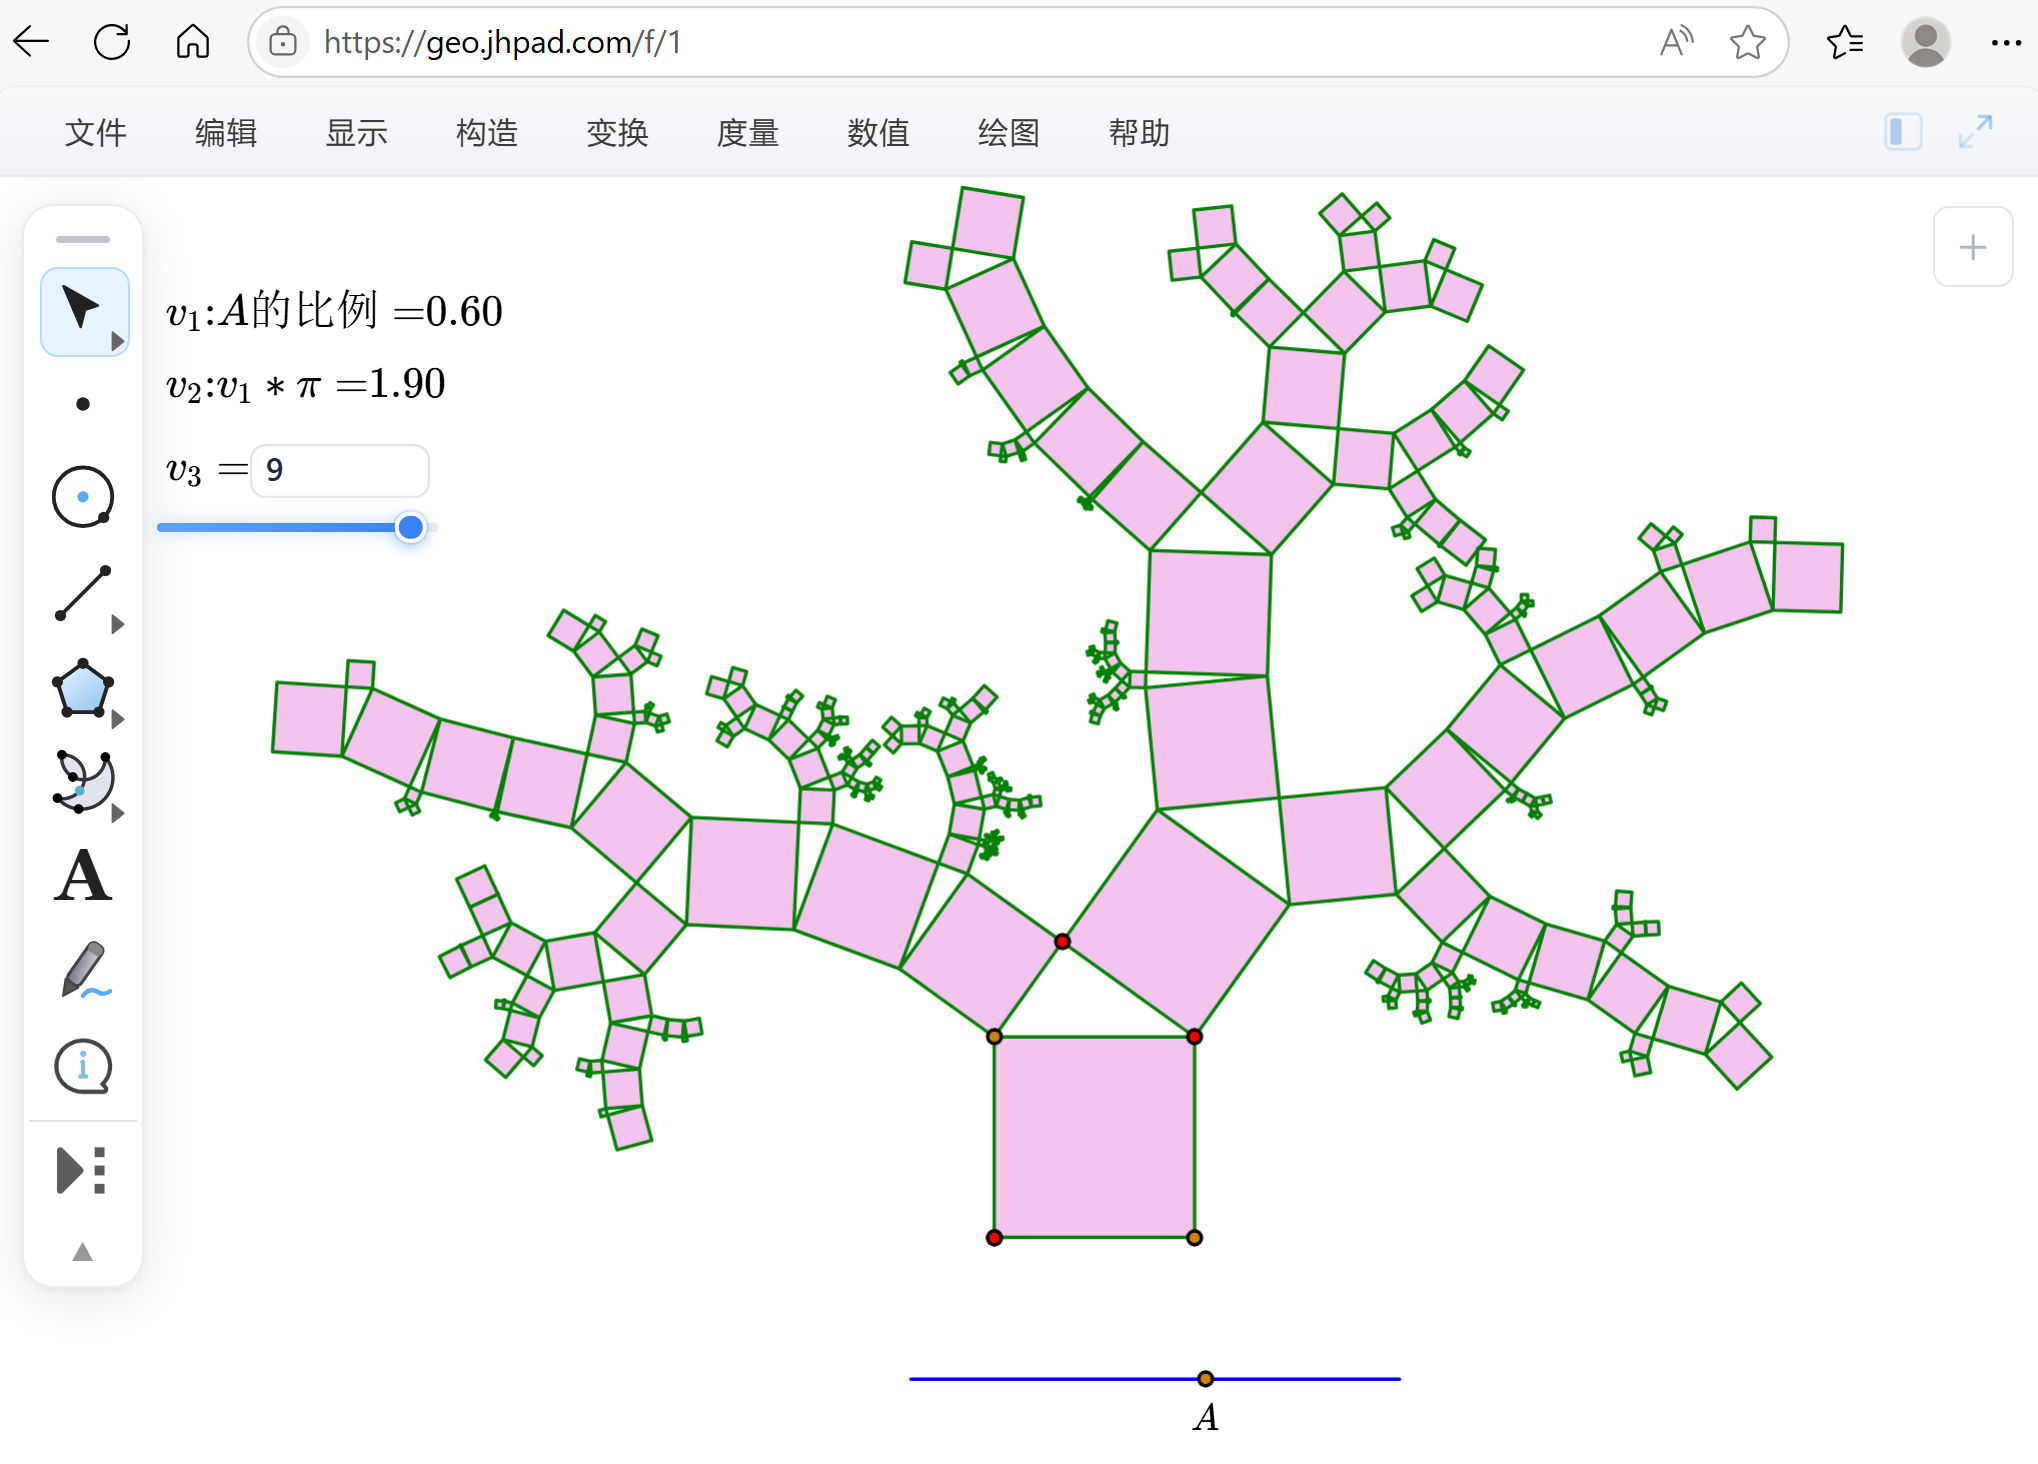Select the polygon tool
2038x1464 pixels.
pos(83,688)
